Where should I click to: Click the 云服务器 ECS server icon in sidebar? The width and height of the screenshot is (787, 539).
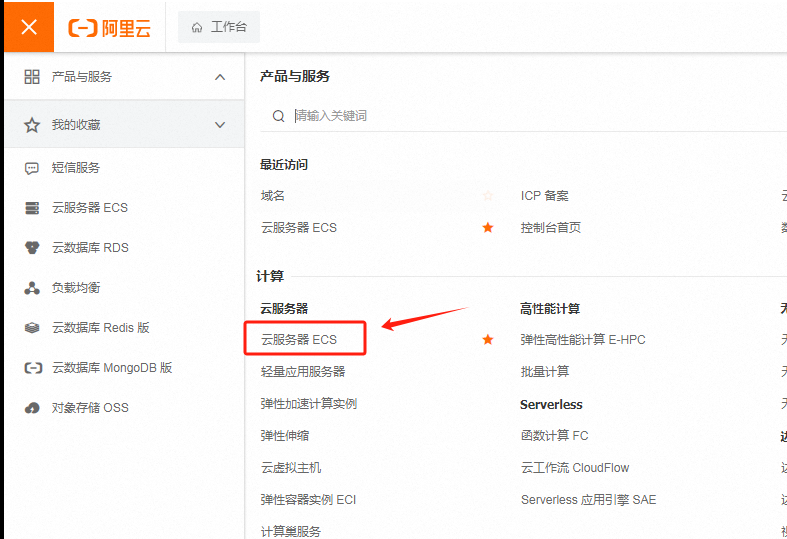click(x=32, y=208)
